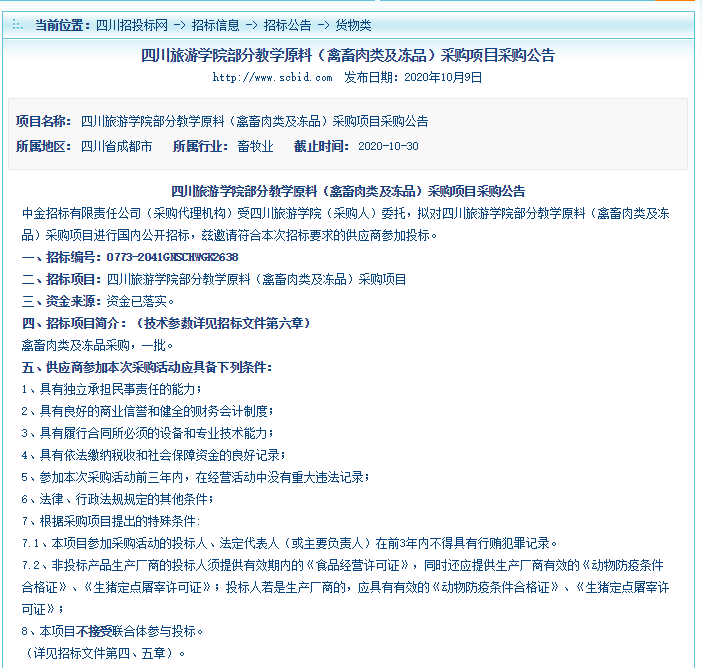Click the bold centered announcement heading in body
This screenshot has width=702, height=668.
[x=348, y=192]
